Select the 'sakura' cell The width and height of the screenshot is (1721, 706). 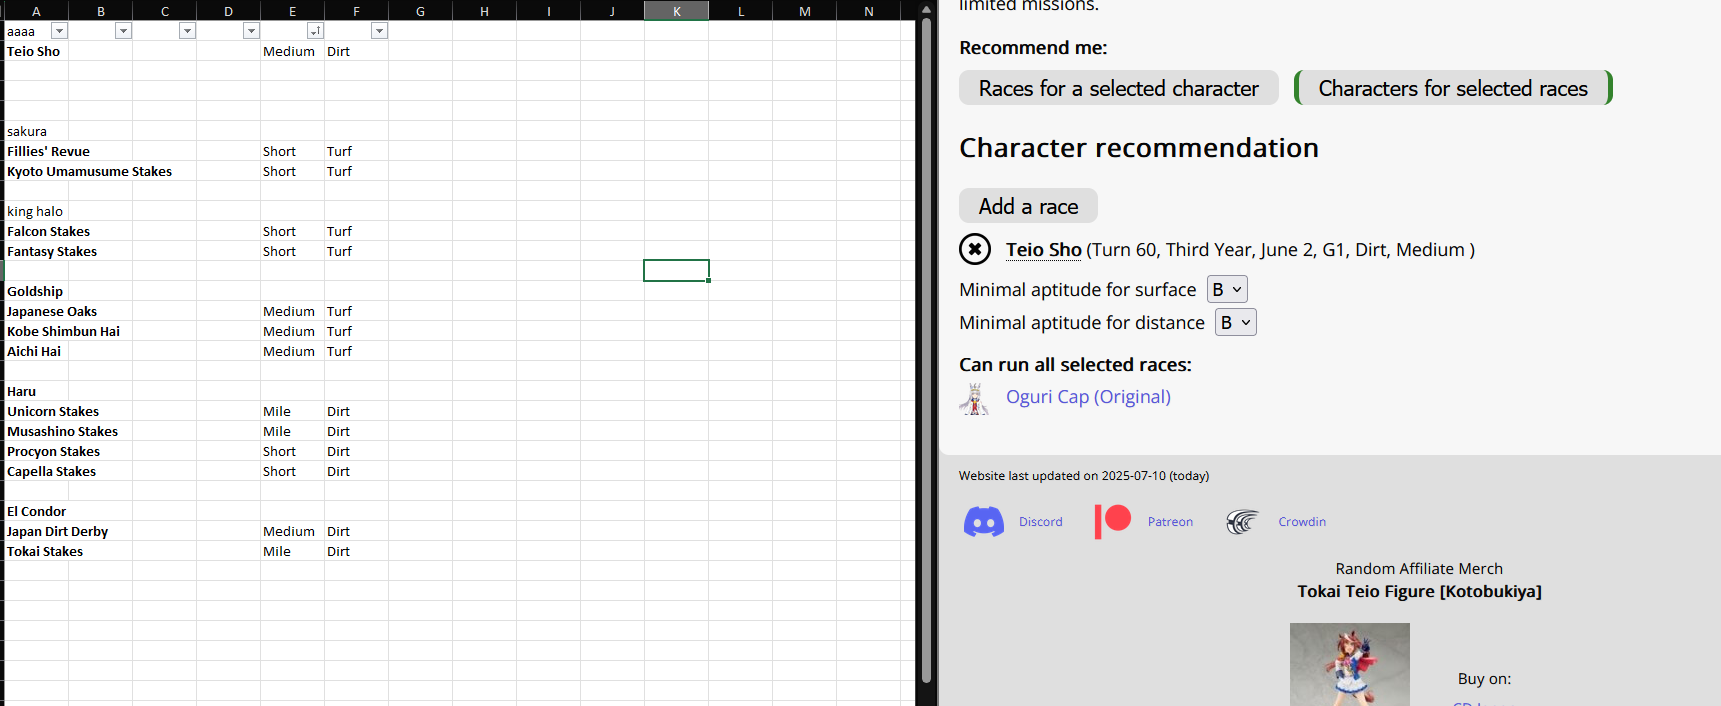(x=37, y=131)
